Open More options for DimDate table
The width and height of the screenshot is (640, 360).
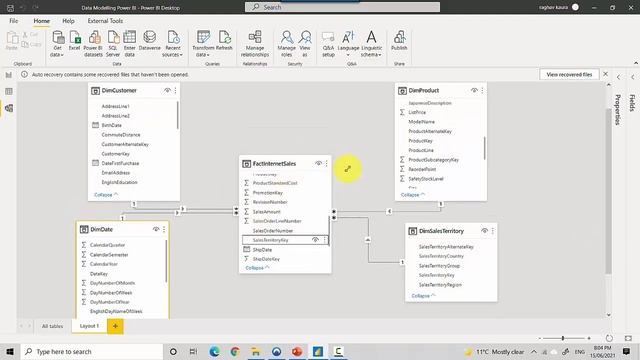[x=164, y=229]
